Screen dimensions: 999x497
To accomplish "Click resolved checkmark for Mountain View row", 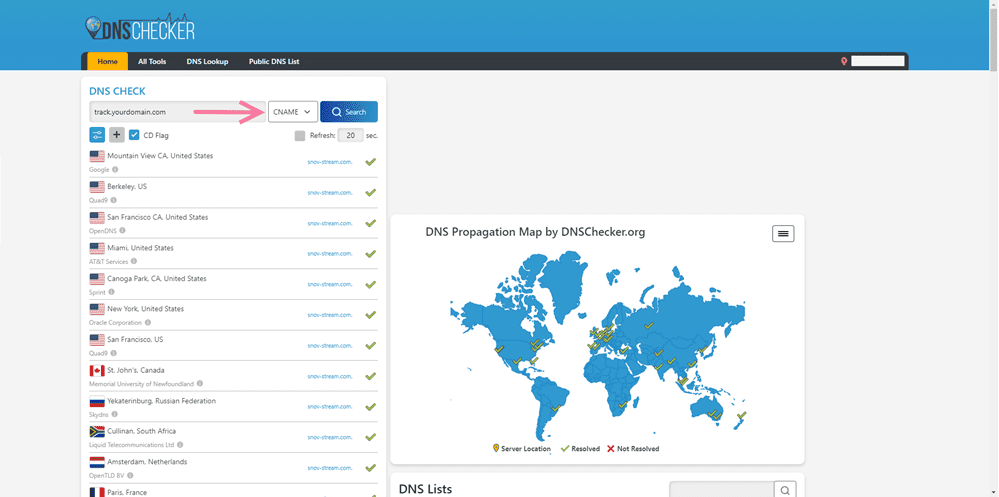I will coord(370,162).
